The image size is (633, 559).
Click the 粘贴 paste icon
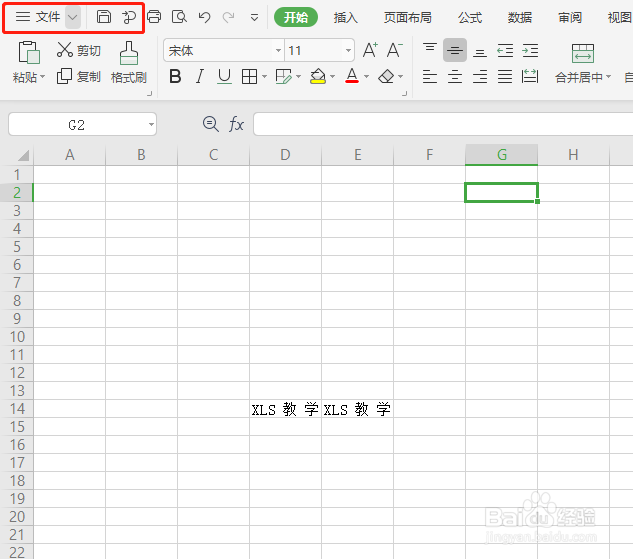click(x=29, y=53)
